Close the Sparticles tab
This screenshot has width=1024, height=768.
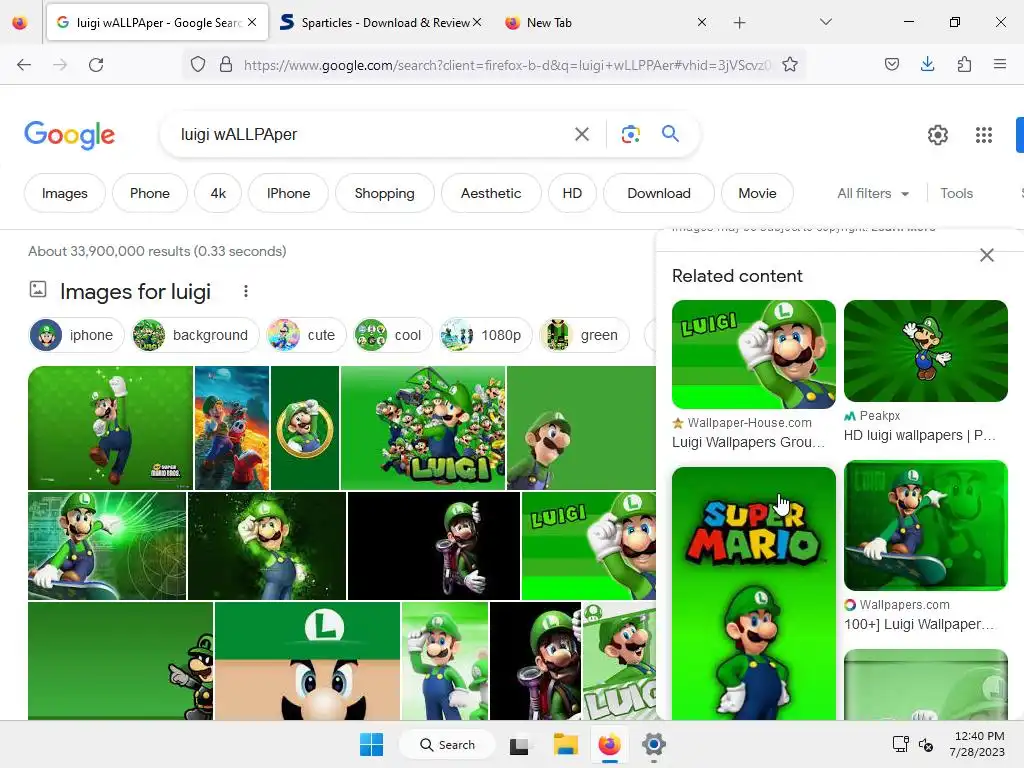click(477, 22)
